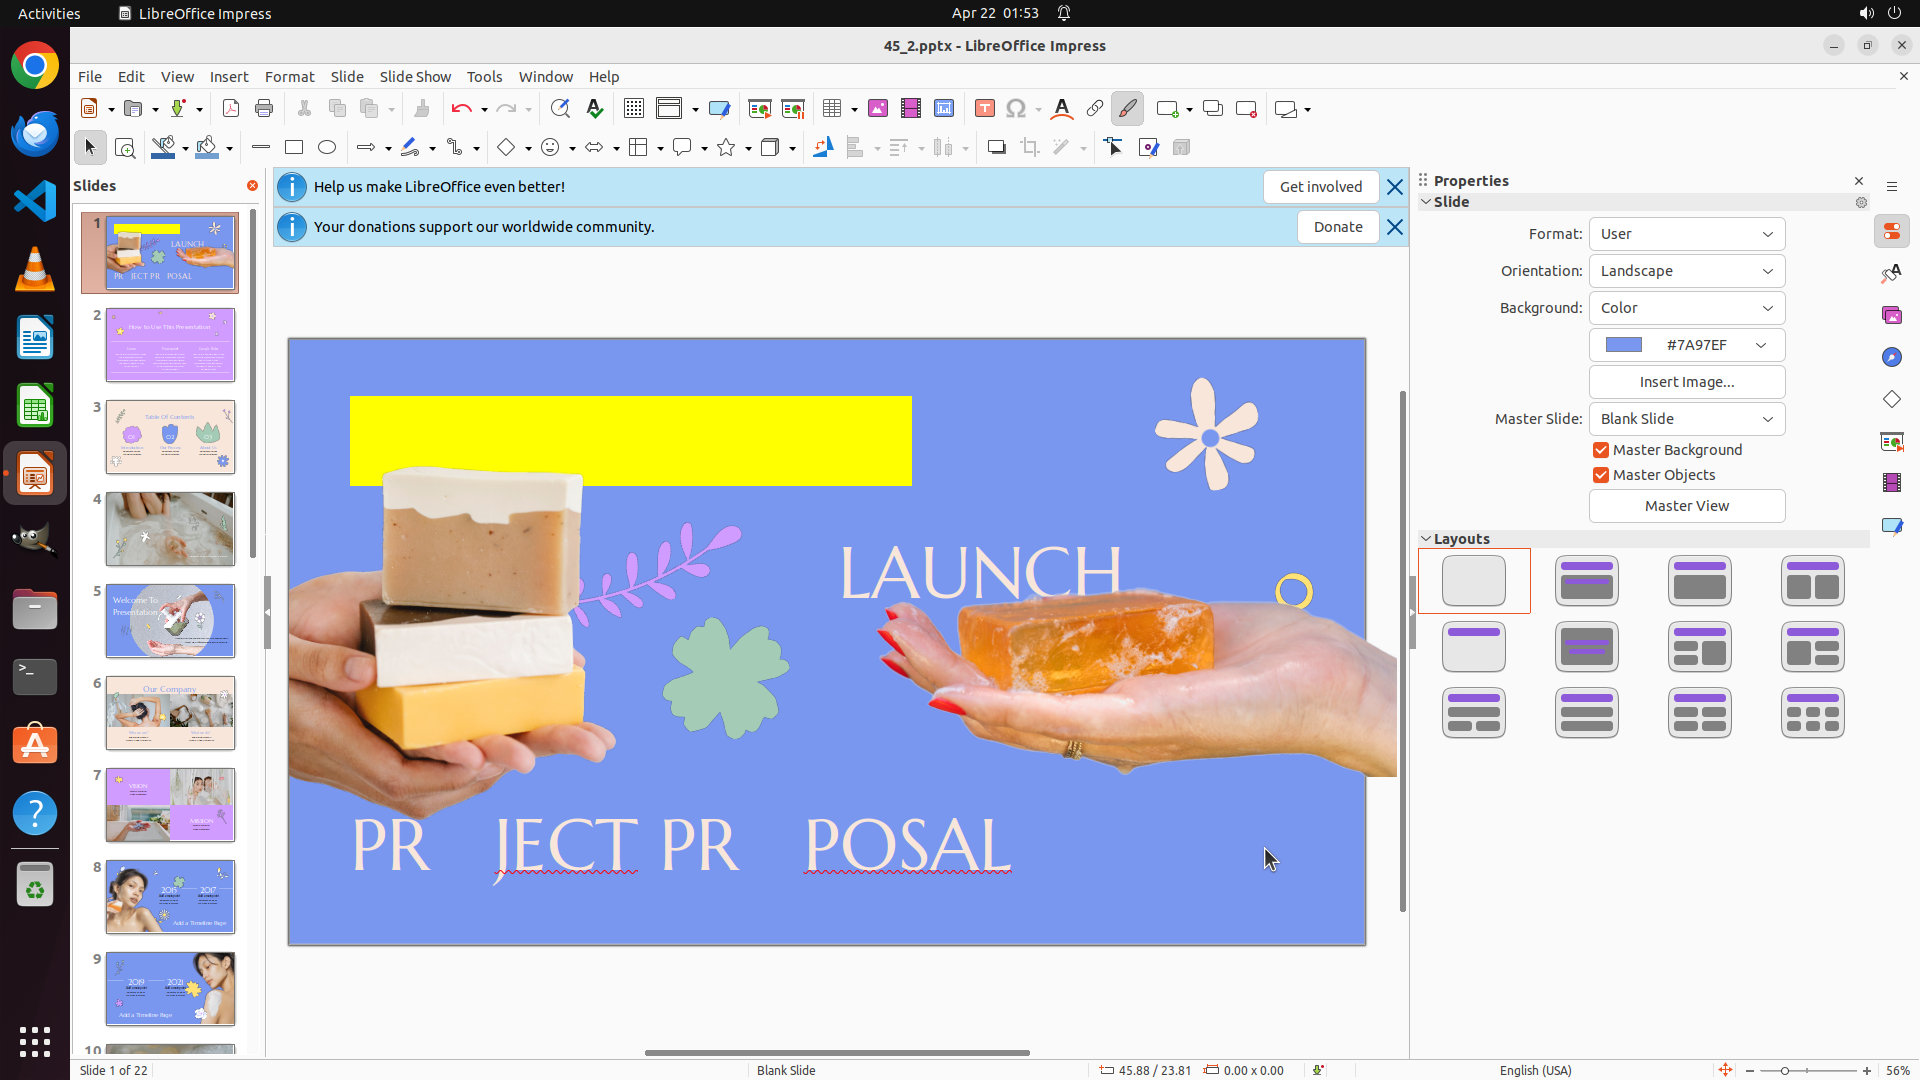This screenshot has height=1080, width=1920.
Task: Toggle the Display Grid icon
Action: click(x=633, y=109)
